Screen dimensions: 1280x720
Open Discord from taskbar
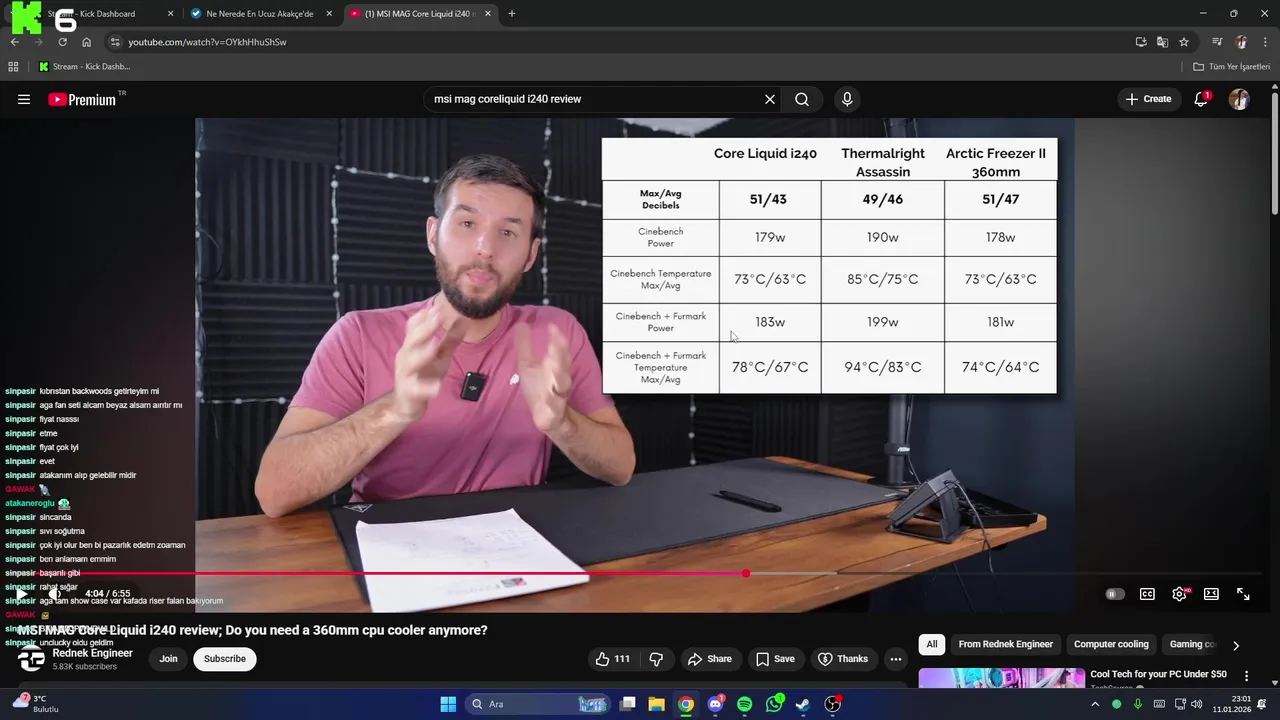point(715,704)
